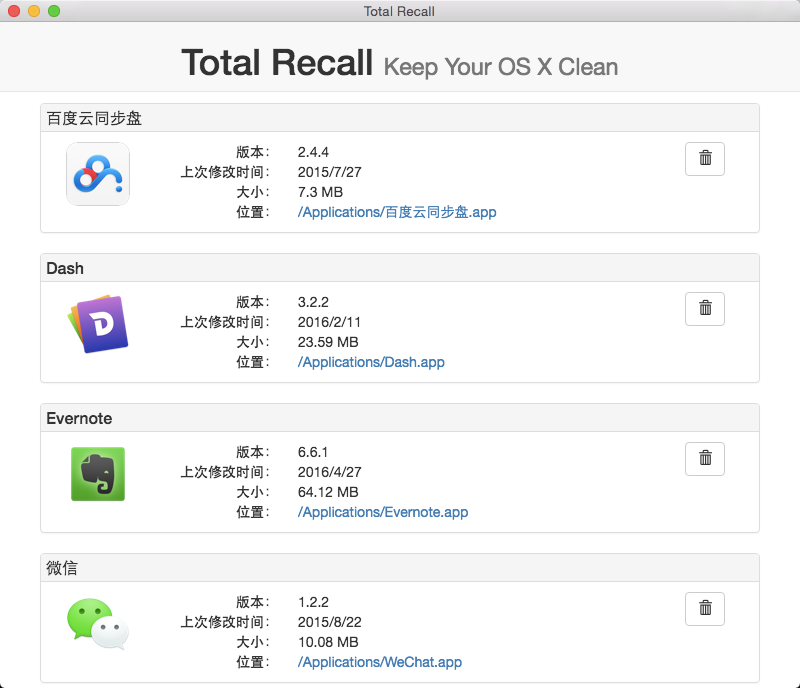
Task: Click the green Evernote elephant icon
Action: (98, 474)
